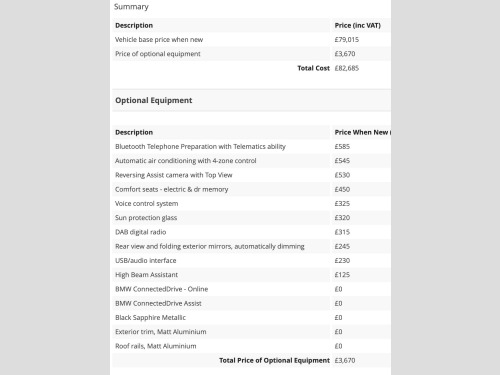The height and width of the screenshot is (375, 500).
Task: Click the Comfort seats electric & dr memory row
Action: click(x=252, y=189)
